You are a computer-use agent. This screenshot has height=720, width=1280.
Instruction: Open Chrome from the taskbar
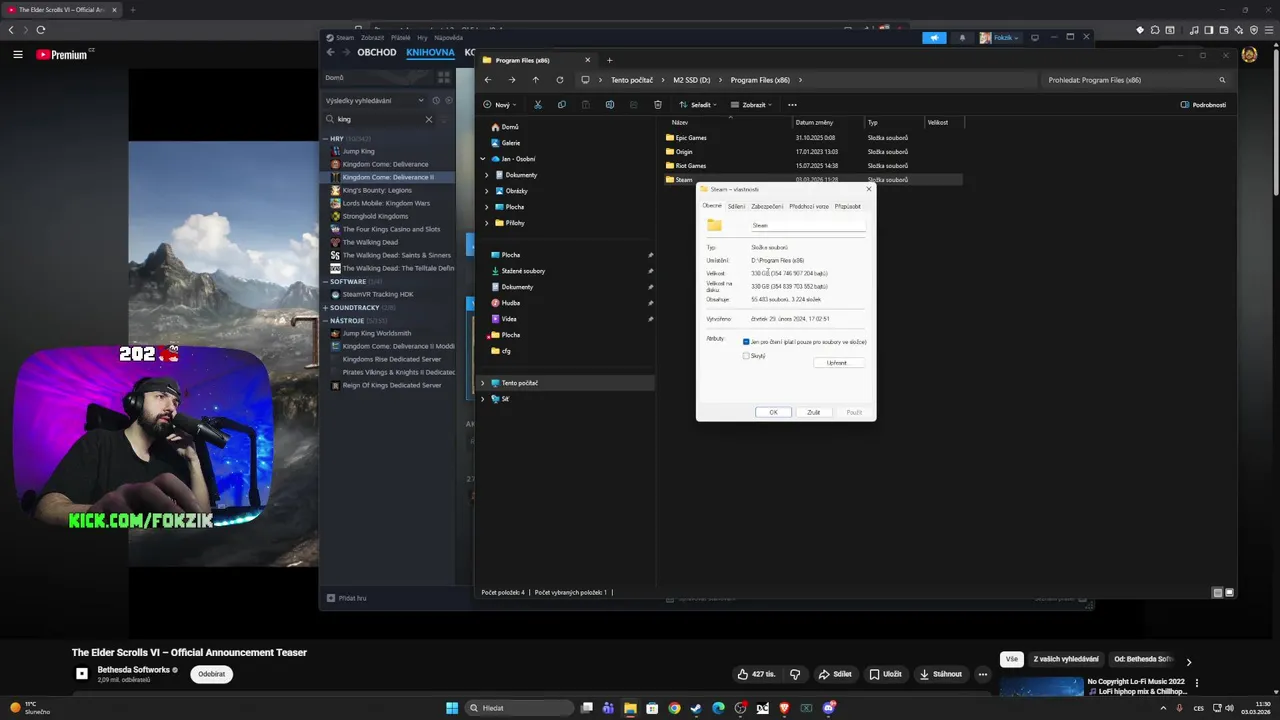click(674, 708)
